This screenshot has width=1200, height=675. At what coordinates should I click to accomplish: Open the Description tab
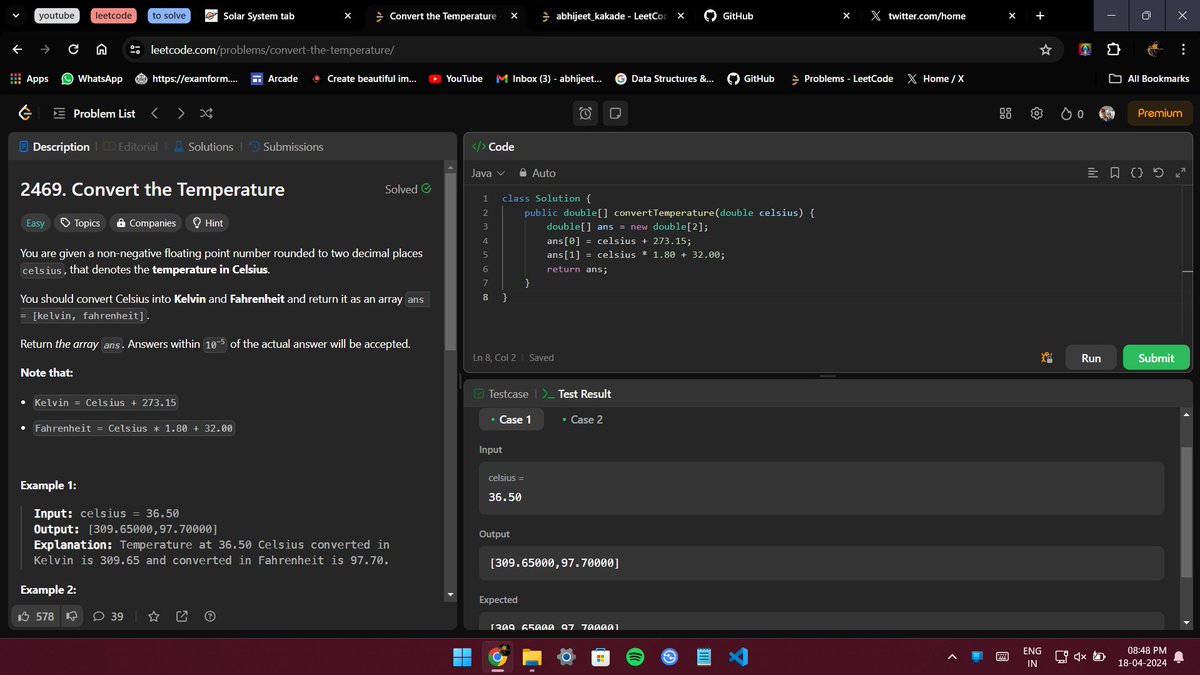click(54, 146)
